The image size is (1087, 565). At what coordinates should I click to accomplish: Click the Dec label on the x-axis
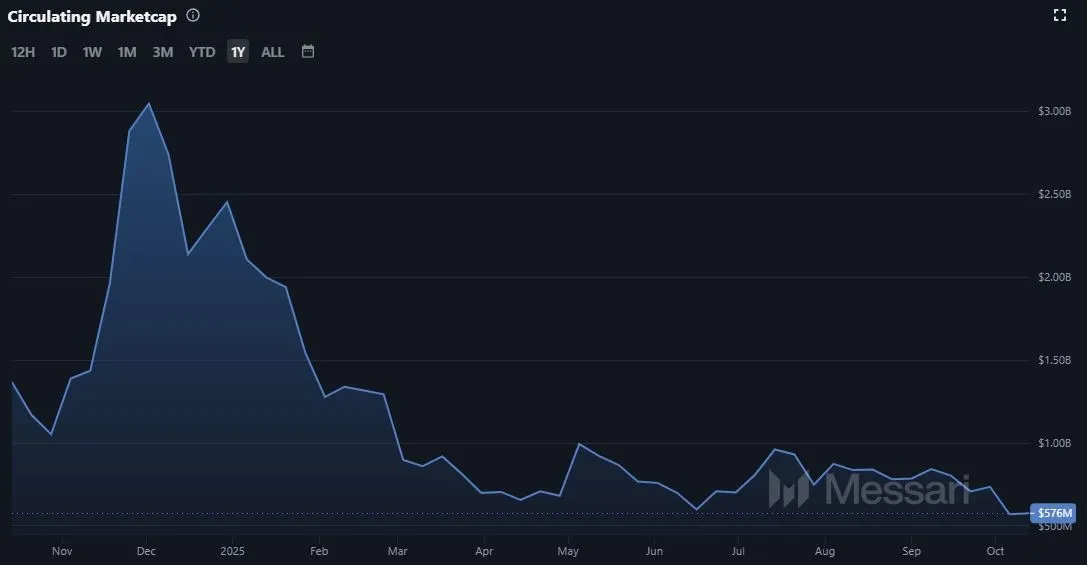(x=146, y=551)
